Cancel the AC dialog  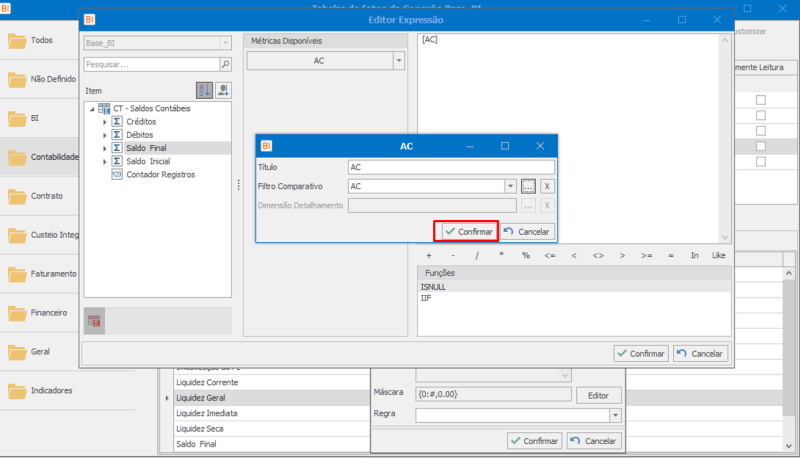[x=527, y=232]
